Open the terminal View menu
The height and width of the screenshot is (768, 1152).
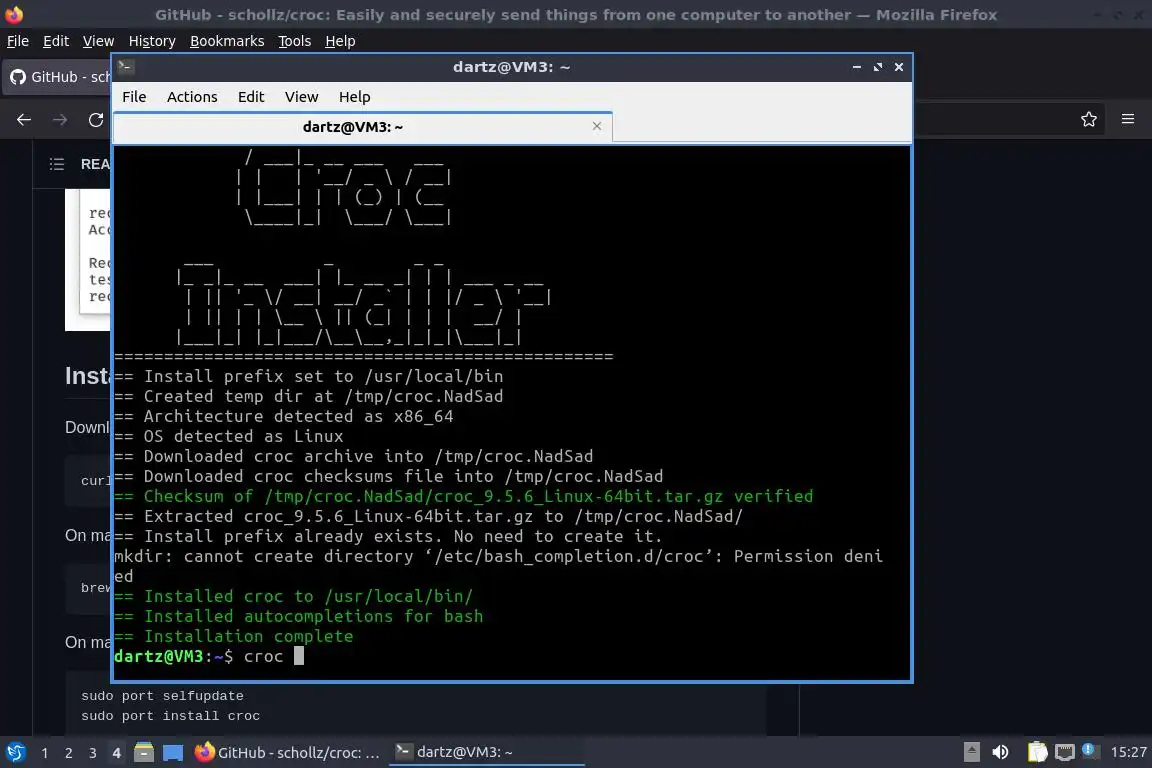[x=301, y=97]
